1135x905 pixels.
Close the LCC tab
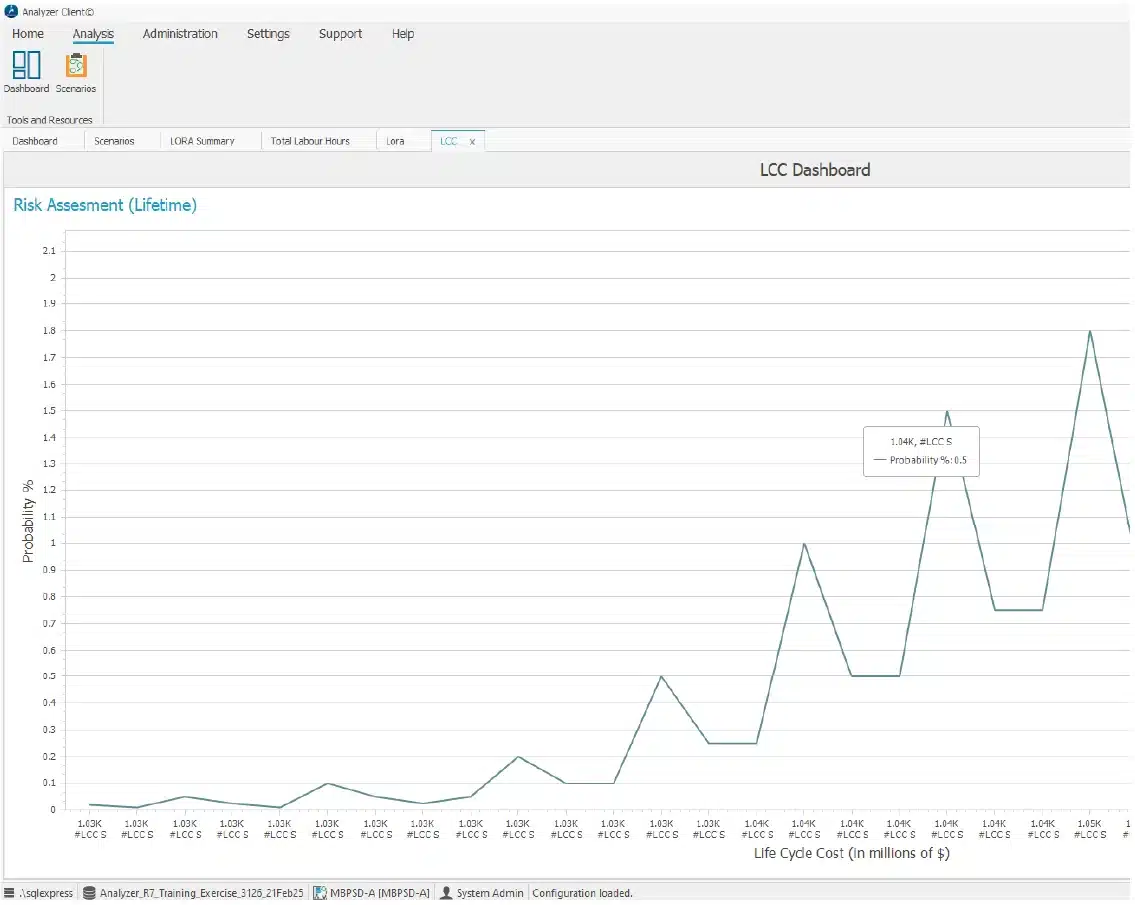coord(472,142)
